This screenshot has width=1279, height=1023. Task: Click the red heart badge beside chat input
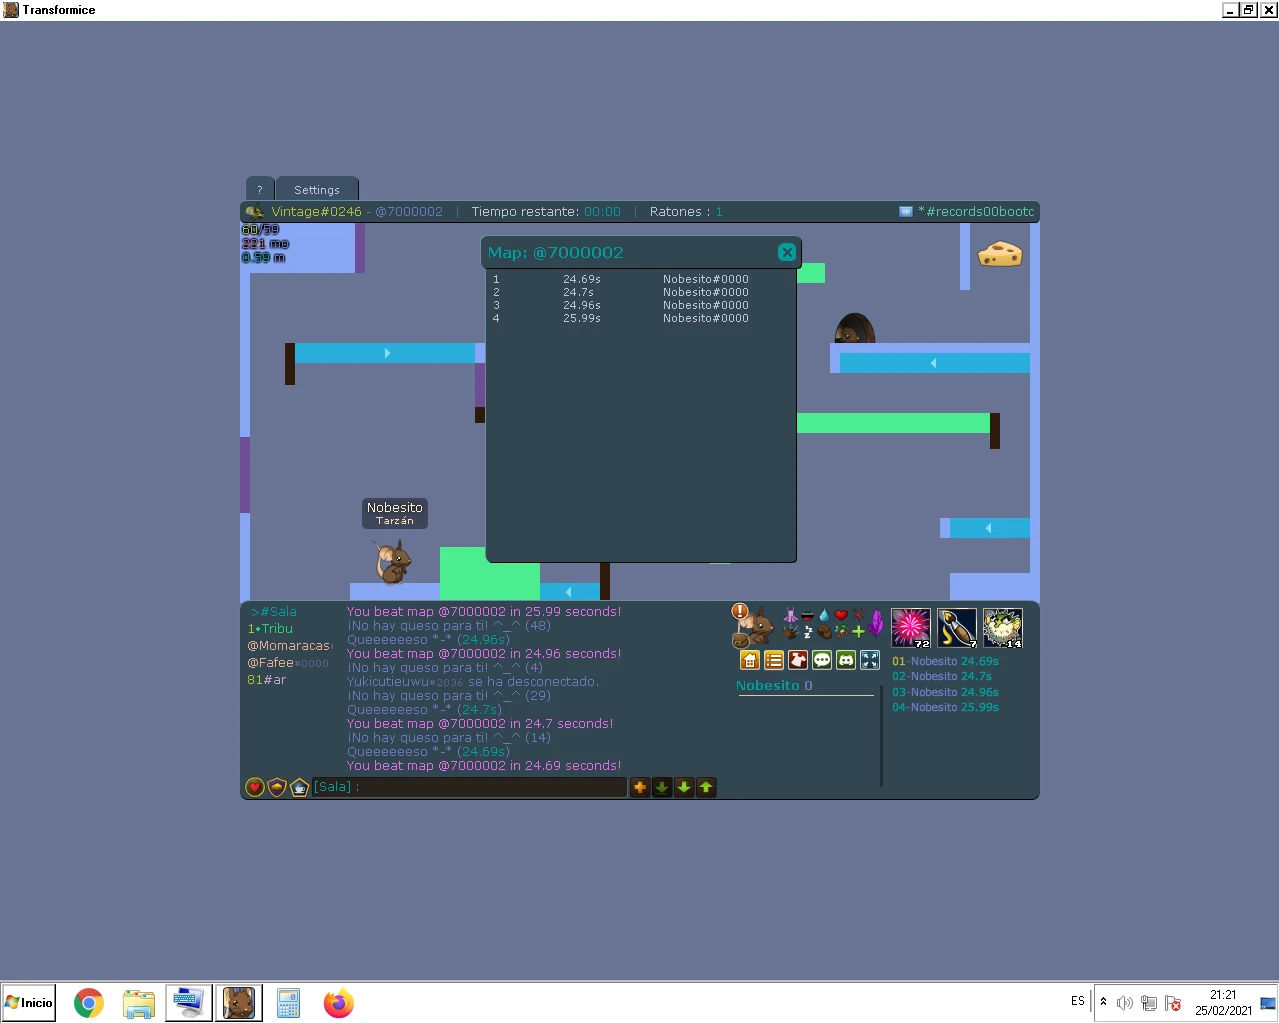click(x=255, y=788)
